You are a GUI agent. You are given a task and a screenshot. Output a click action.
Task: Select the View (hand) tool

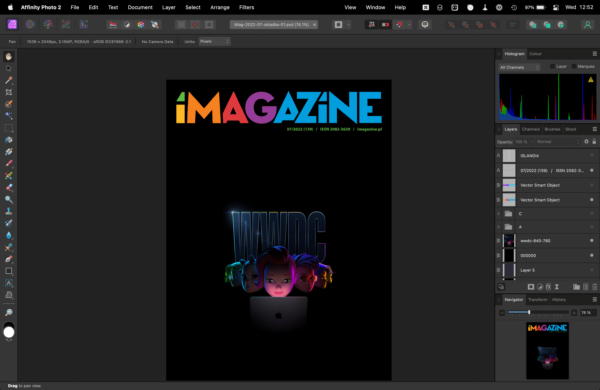9,57
